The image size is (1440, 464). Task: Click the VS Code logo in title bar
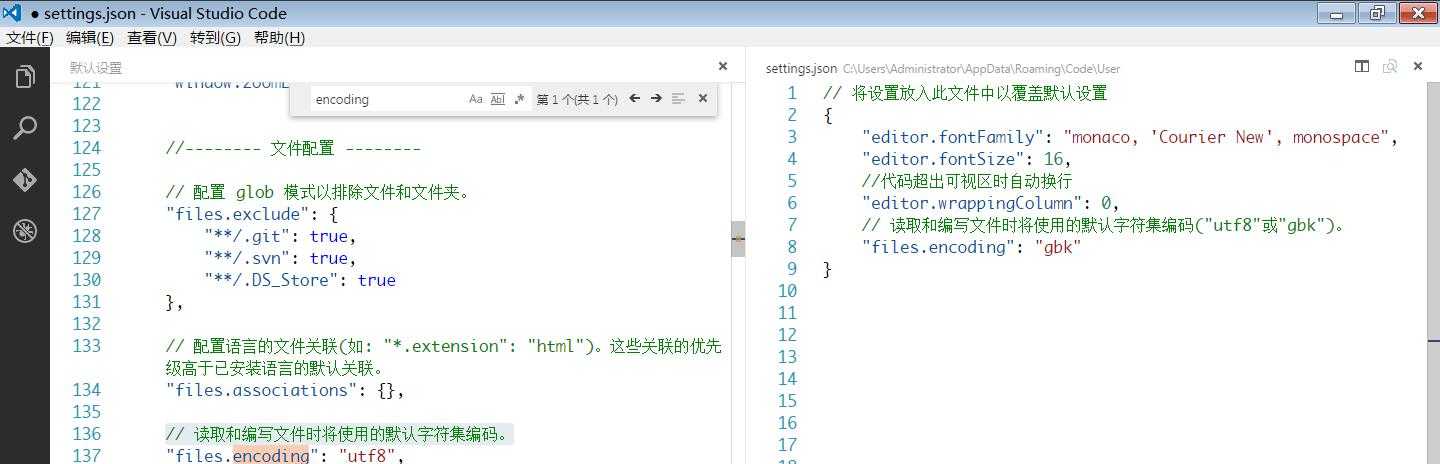[x=13, y=13]
